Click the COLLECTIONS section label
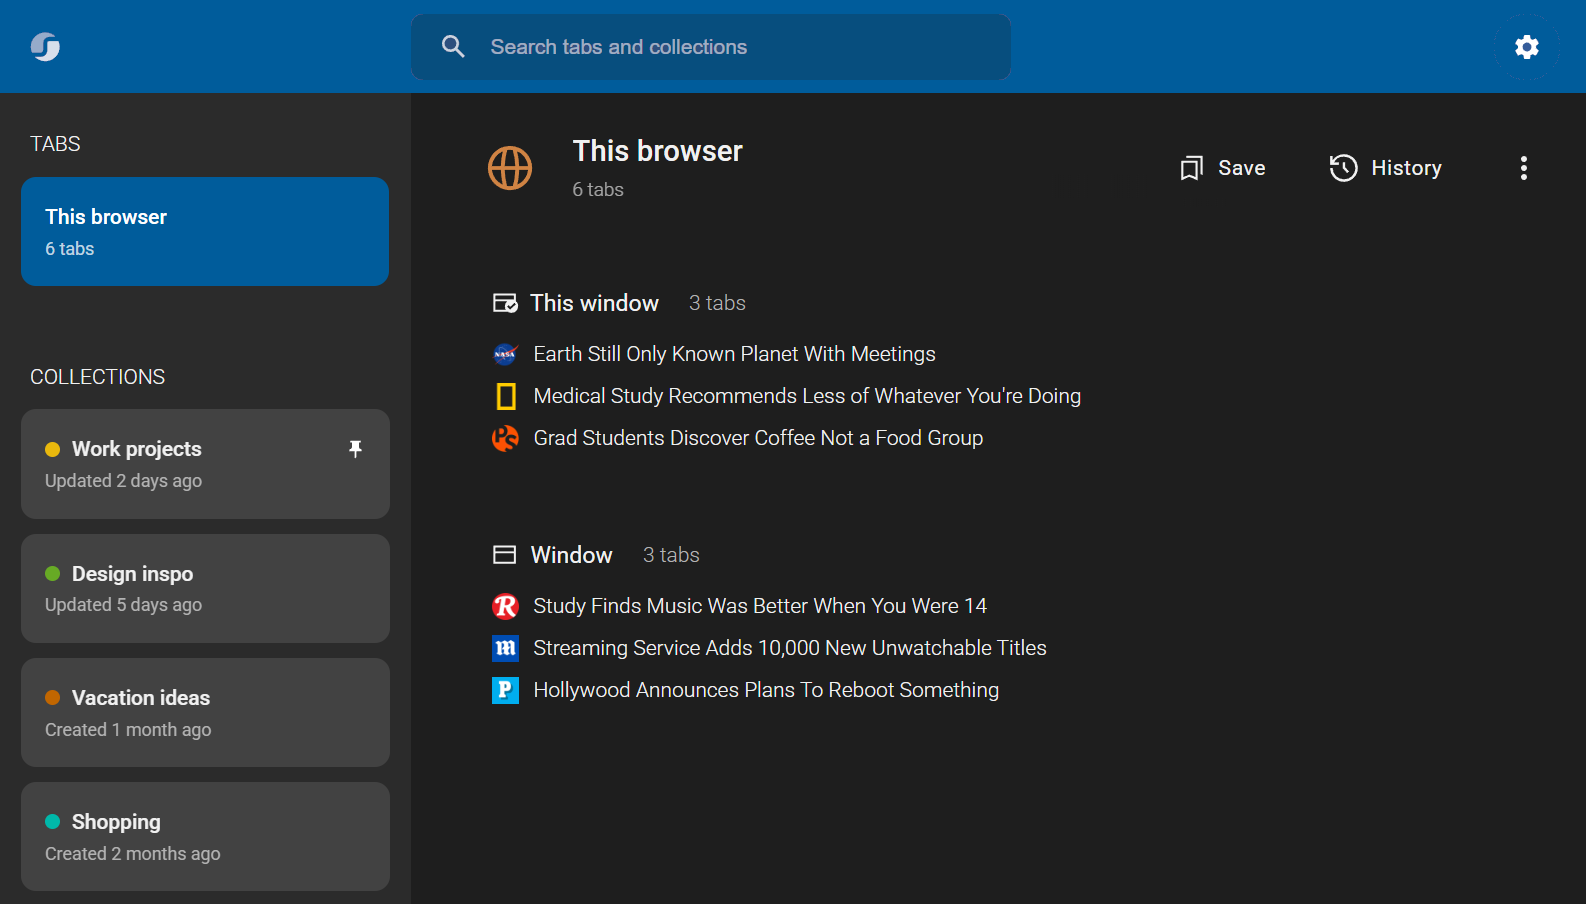The width and height of the screenshot is (1586, 904). tap(97, 377)
